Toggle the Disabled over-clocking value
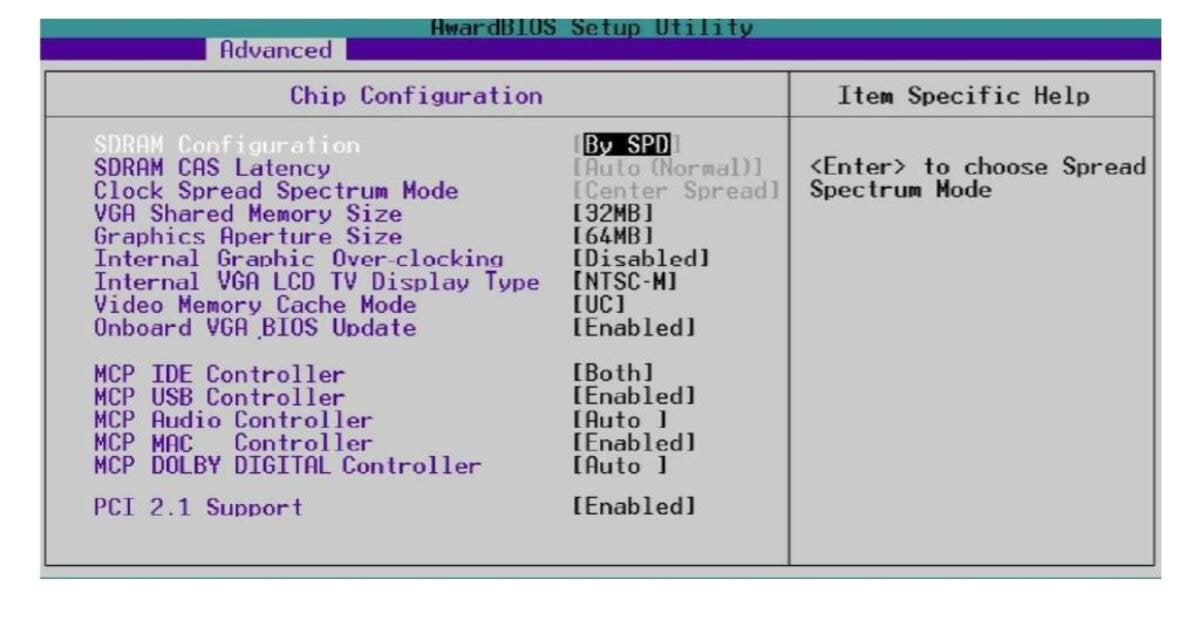Screen dimensions: 1200x639 pos(641,260)
